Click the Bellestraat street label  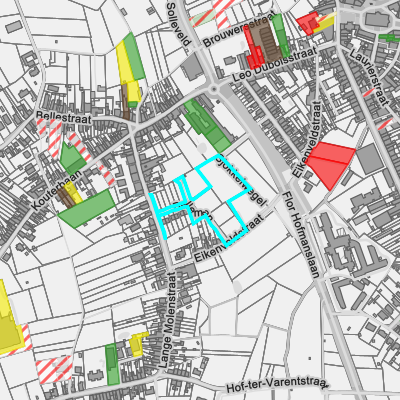point(63,117)
